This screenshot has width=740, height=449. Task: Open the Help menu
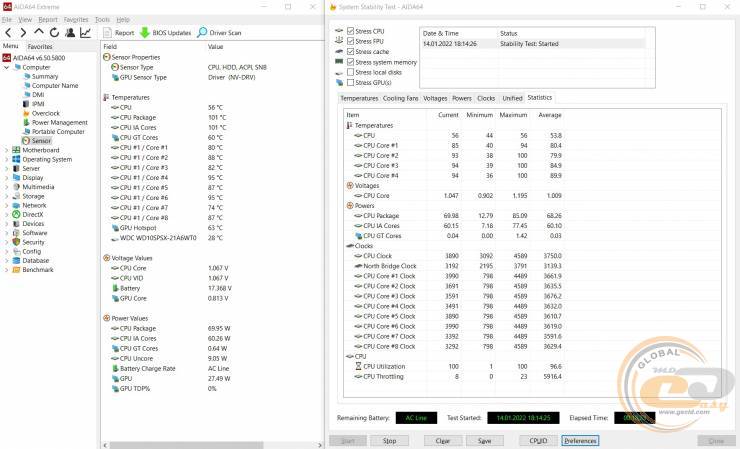(123, 20)
